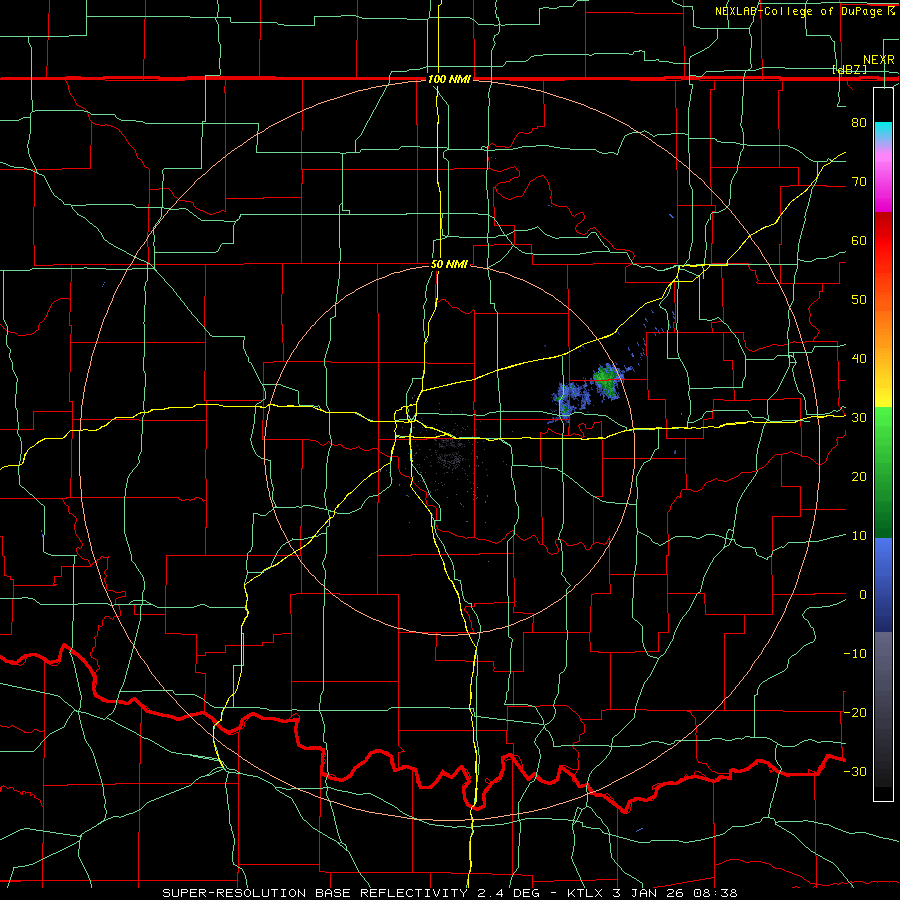Click the 10 value on the dBZ scale

click(859, 536)
